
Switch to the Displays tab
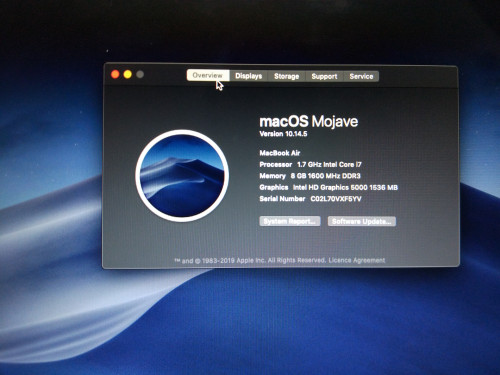tap(249, 76)
